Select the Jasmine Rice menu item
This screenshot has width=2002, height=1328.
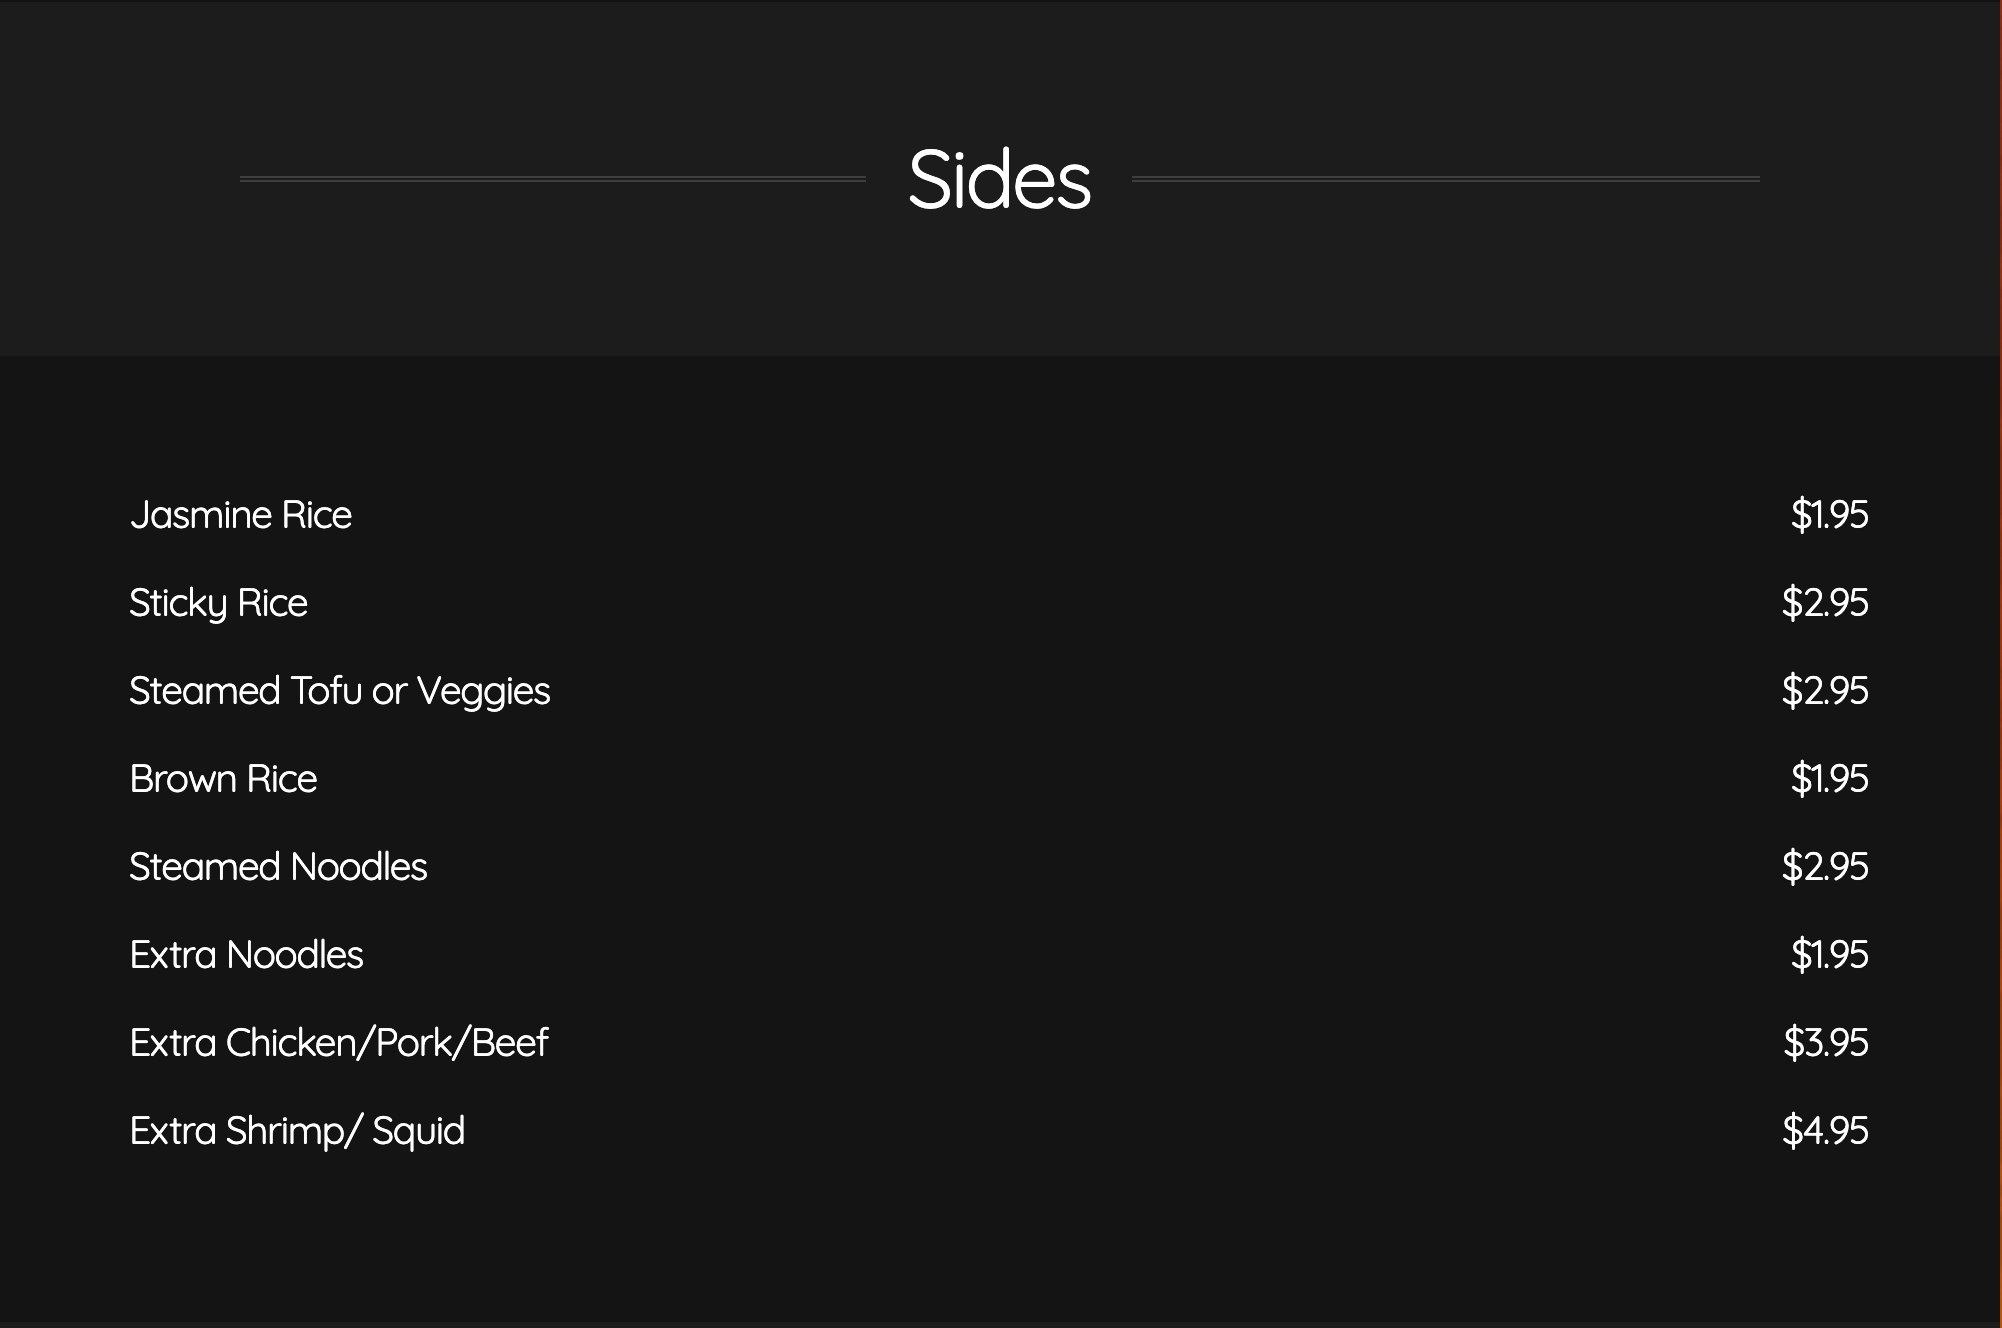[x=241, y=515]
